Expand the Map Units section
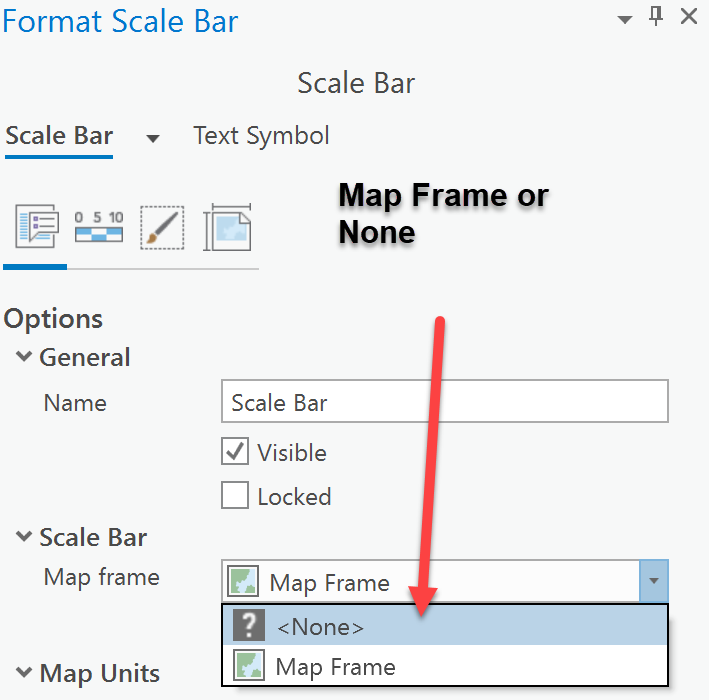709x700 pixels. [23, 673]
